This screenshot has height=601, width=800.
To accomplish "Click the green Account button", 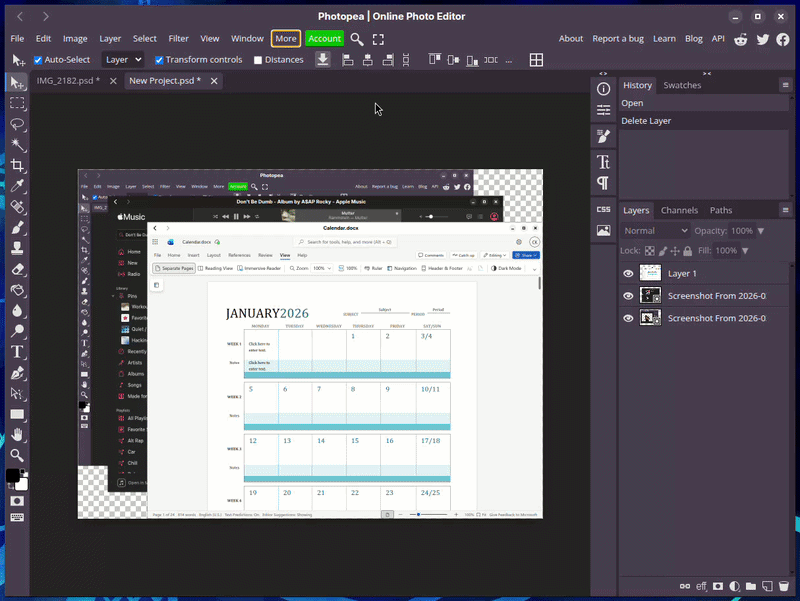I will pyautogui.click(x=324, y=38).
